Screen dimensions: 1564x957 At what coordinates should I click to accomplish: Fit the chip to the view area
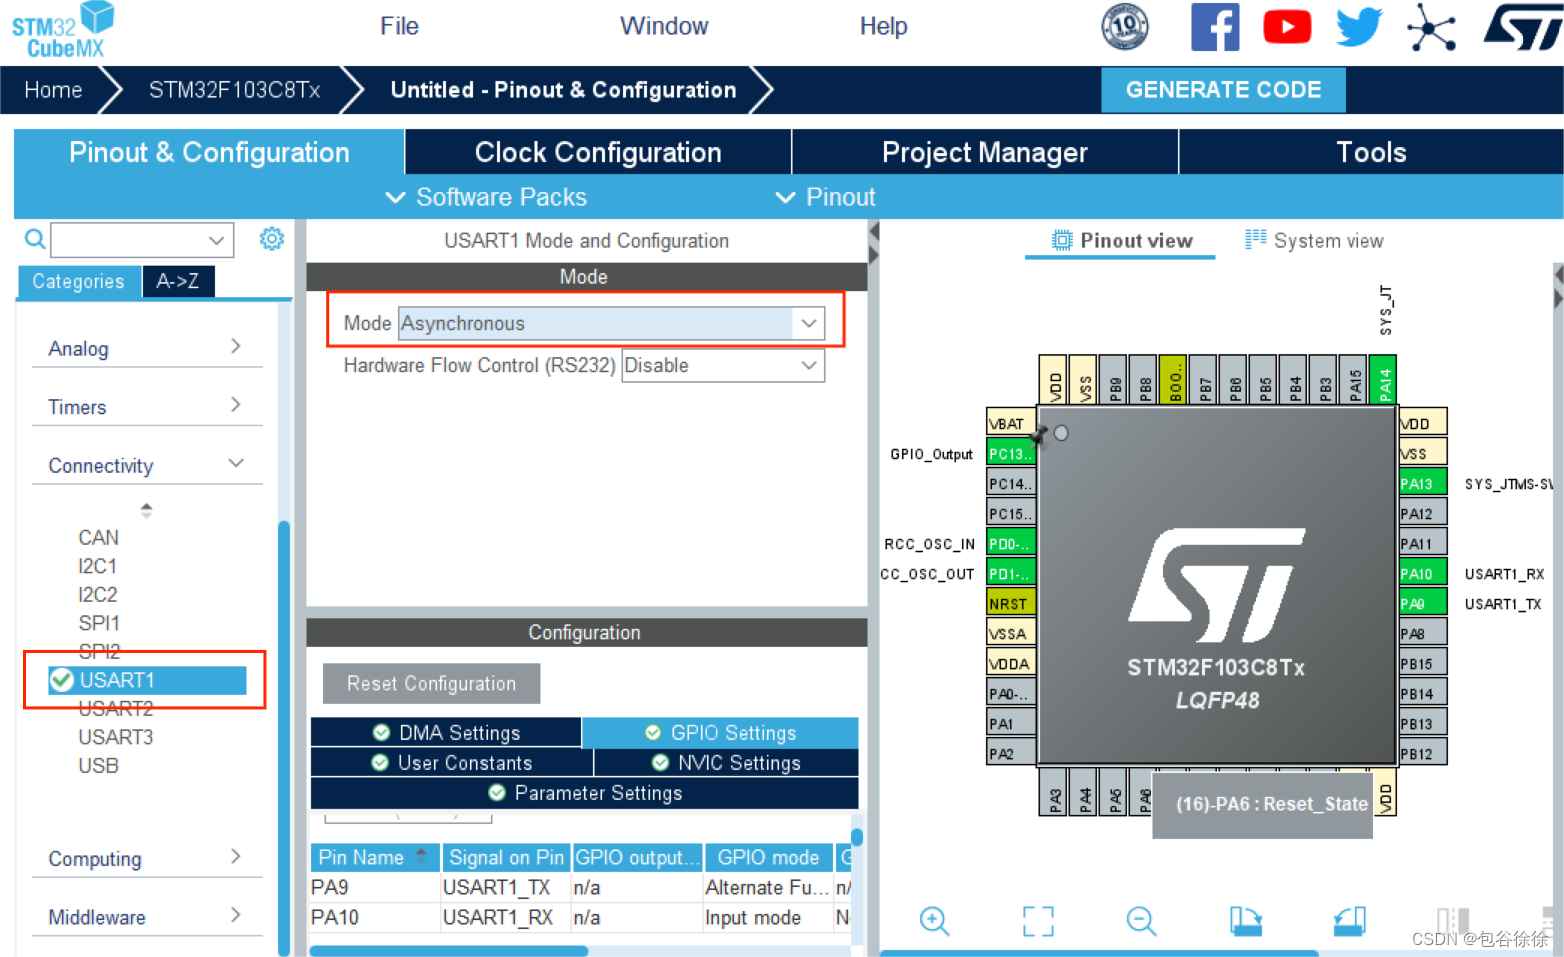click(x=1038, y=920)
